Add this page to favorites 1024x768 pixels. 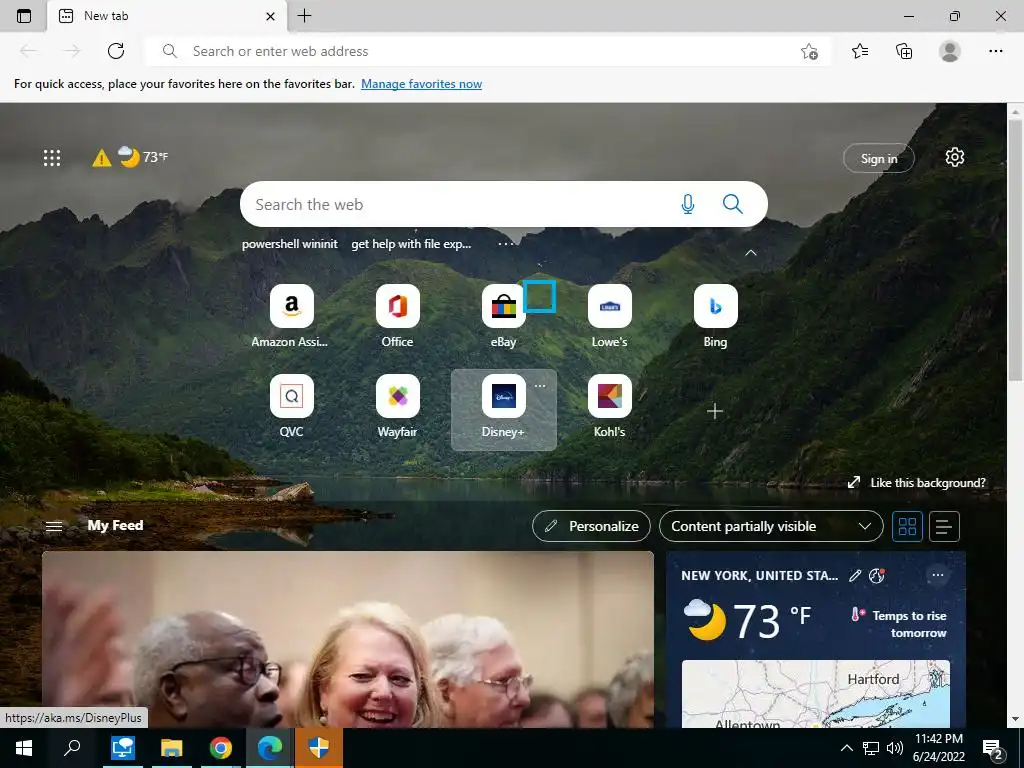coord(809,52)
